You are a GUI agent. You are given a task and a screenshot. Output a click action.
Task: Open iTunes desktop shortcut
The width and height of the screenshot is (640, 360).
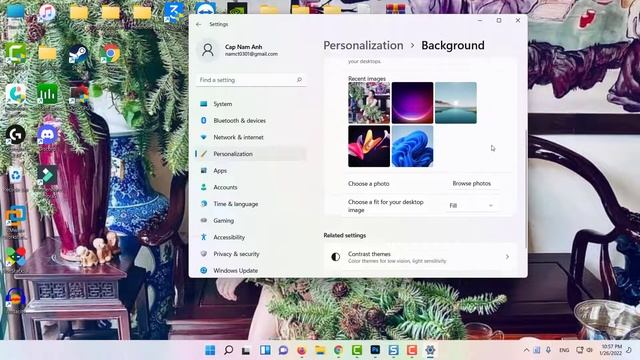coord(47,13)
